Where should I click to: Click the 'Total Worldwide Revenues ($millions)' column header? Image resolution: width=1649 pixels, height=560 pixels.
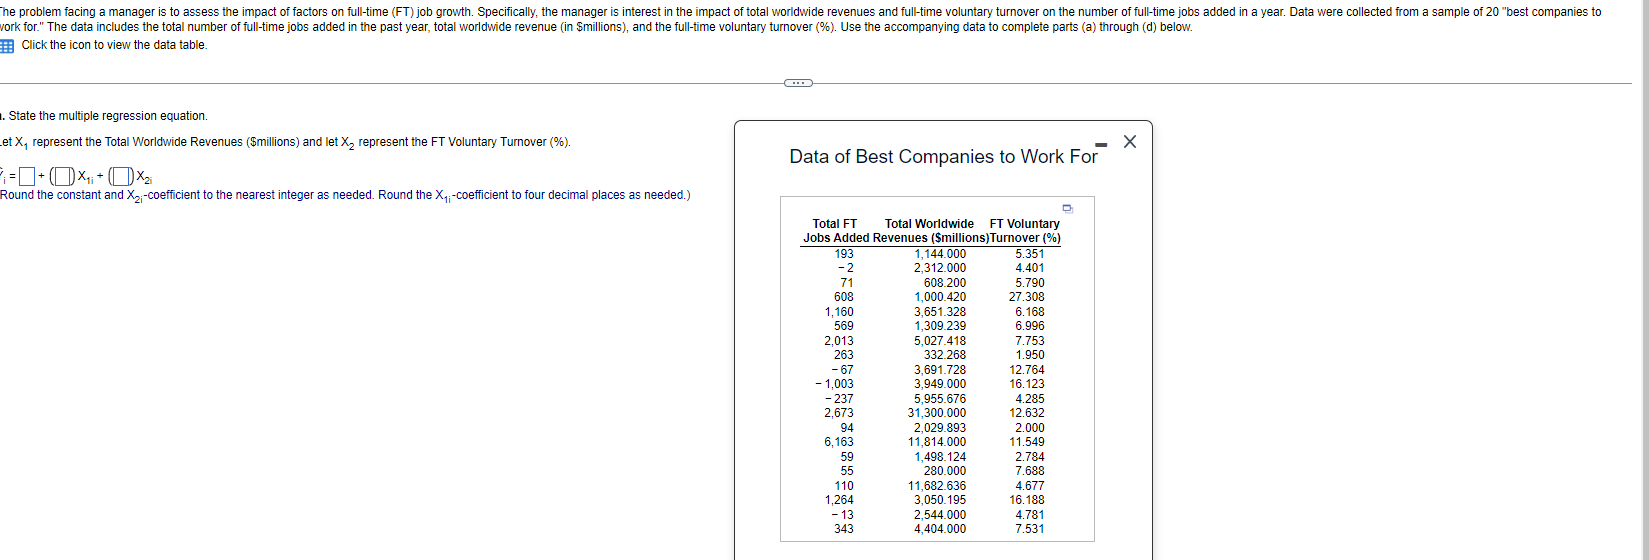pyautogui.click(x=930, y=231)
